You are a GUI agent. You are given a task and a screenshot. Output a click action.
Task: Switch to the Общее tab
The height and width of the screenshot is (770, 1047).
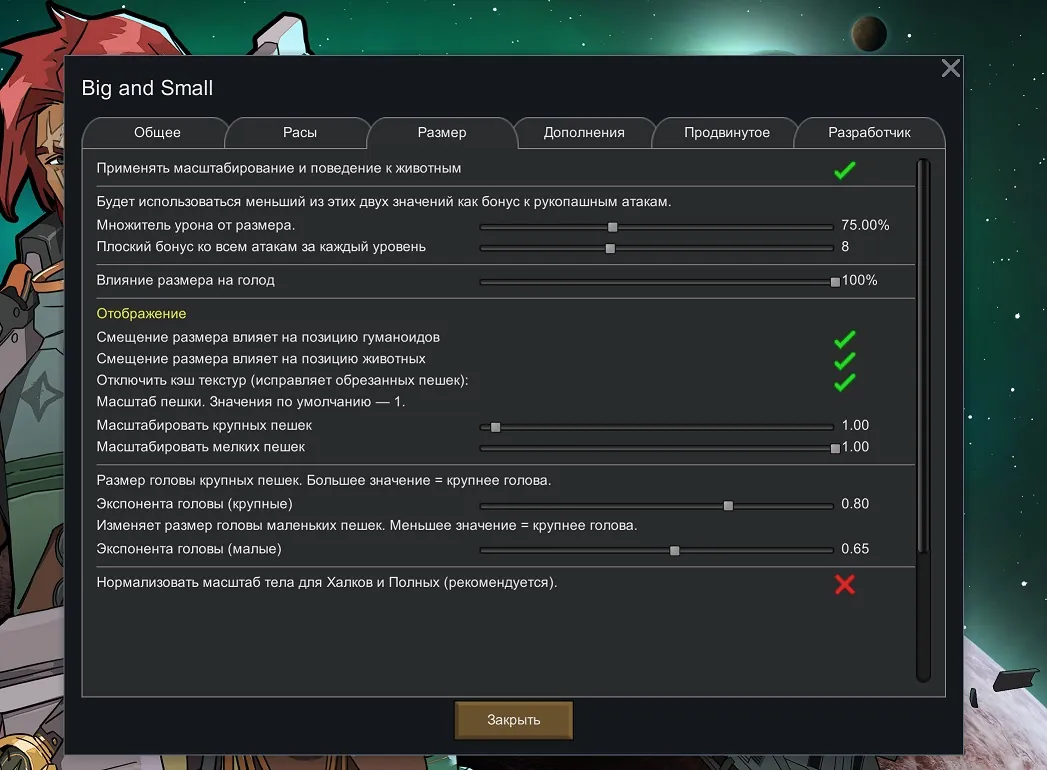tap(157, 132)
